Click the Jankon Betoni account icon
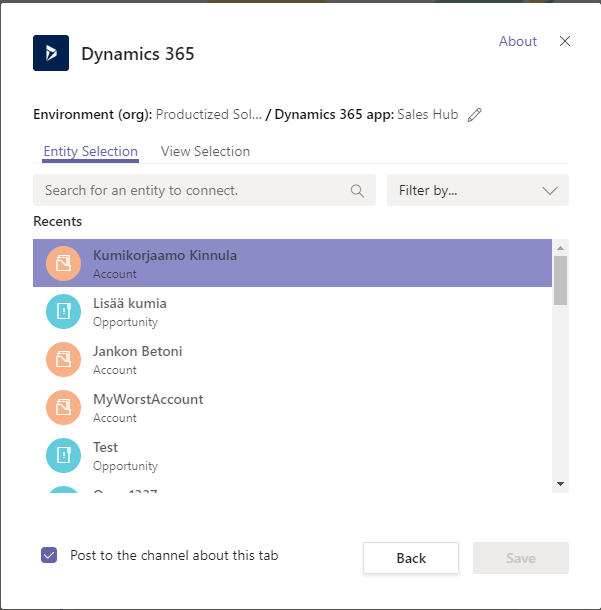The width and height of the screenshot is (601, 610). pos(63,359)
